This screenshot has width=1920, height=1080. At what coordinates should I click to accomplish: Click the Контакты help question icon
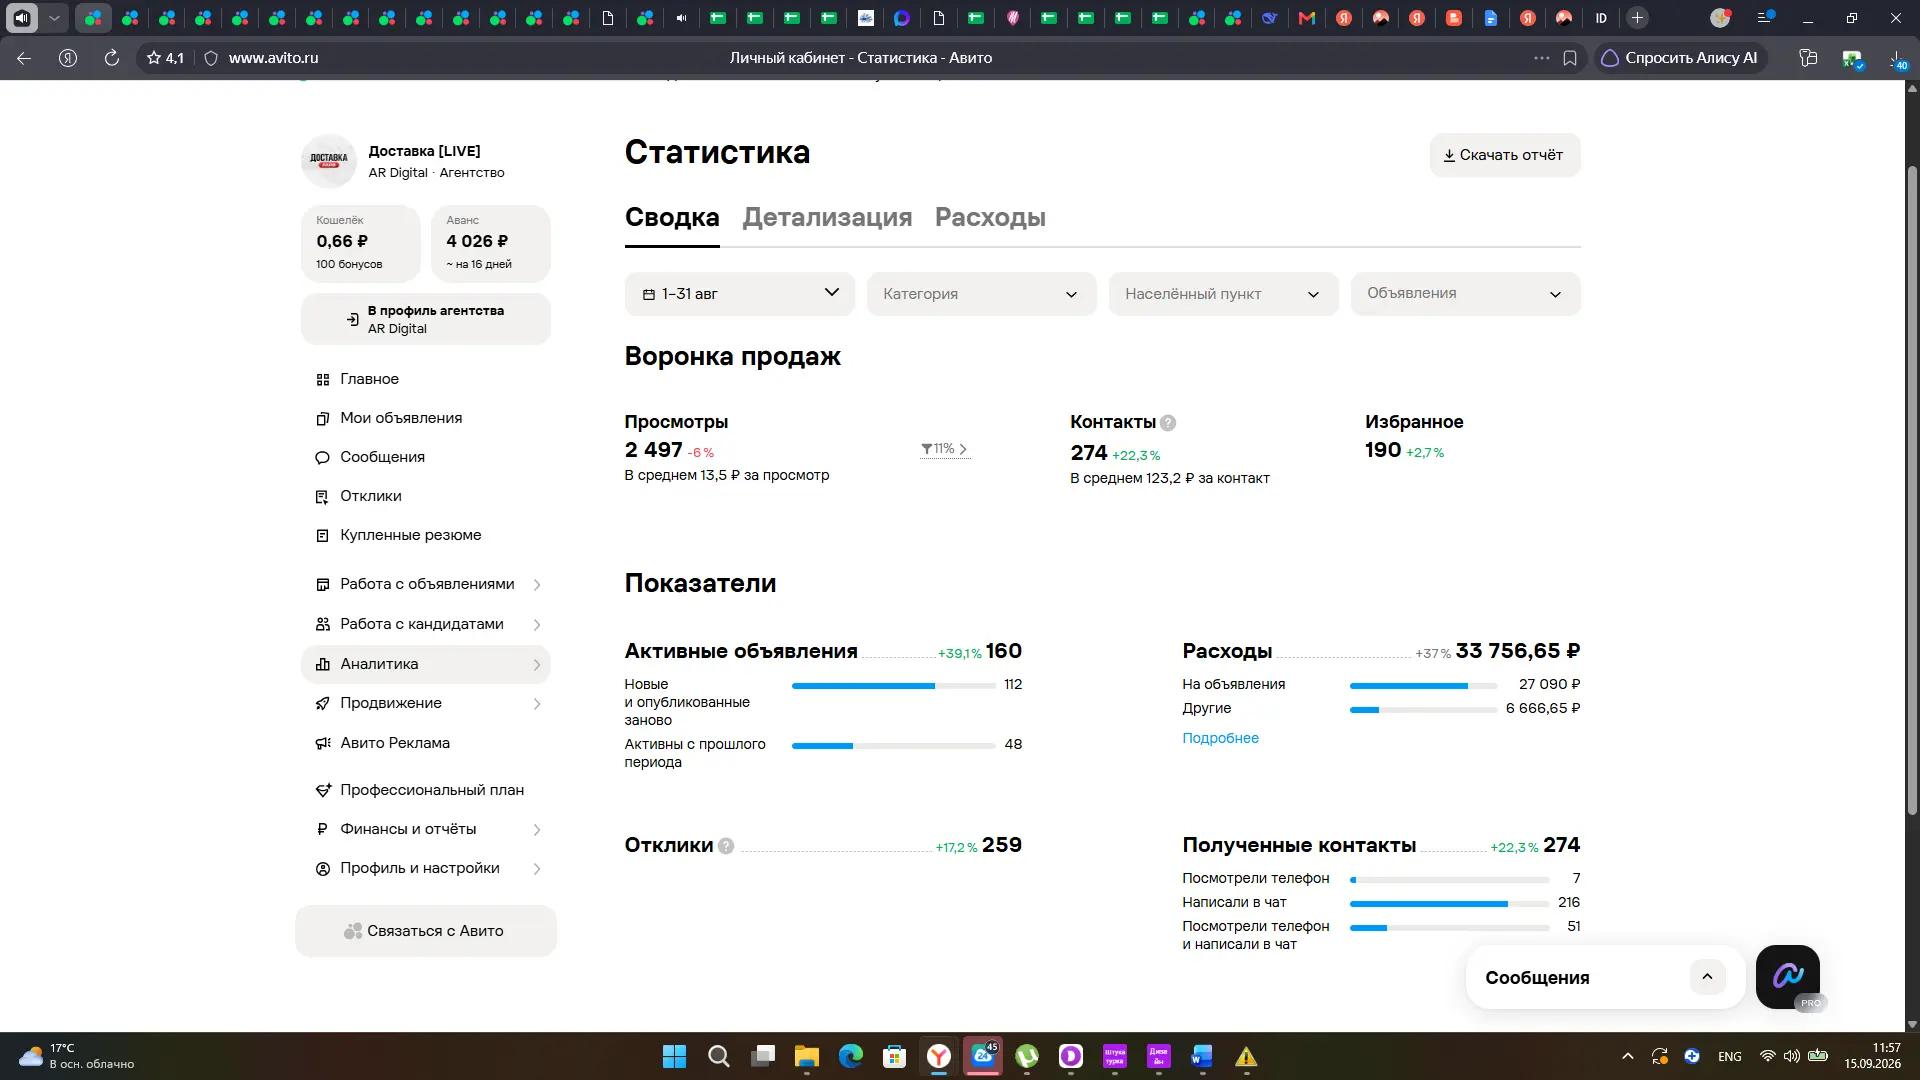click(1168, 423)
